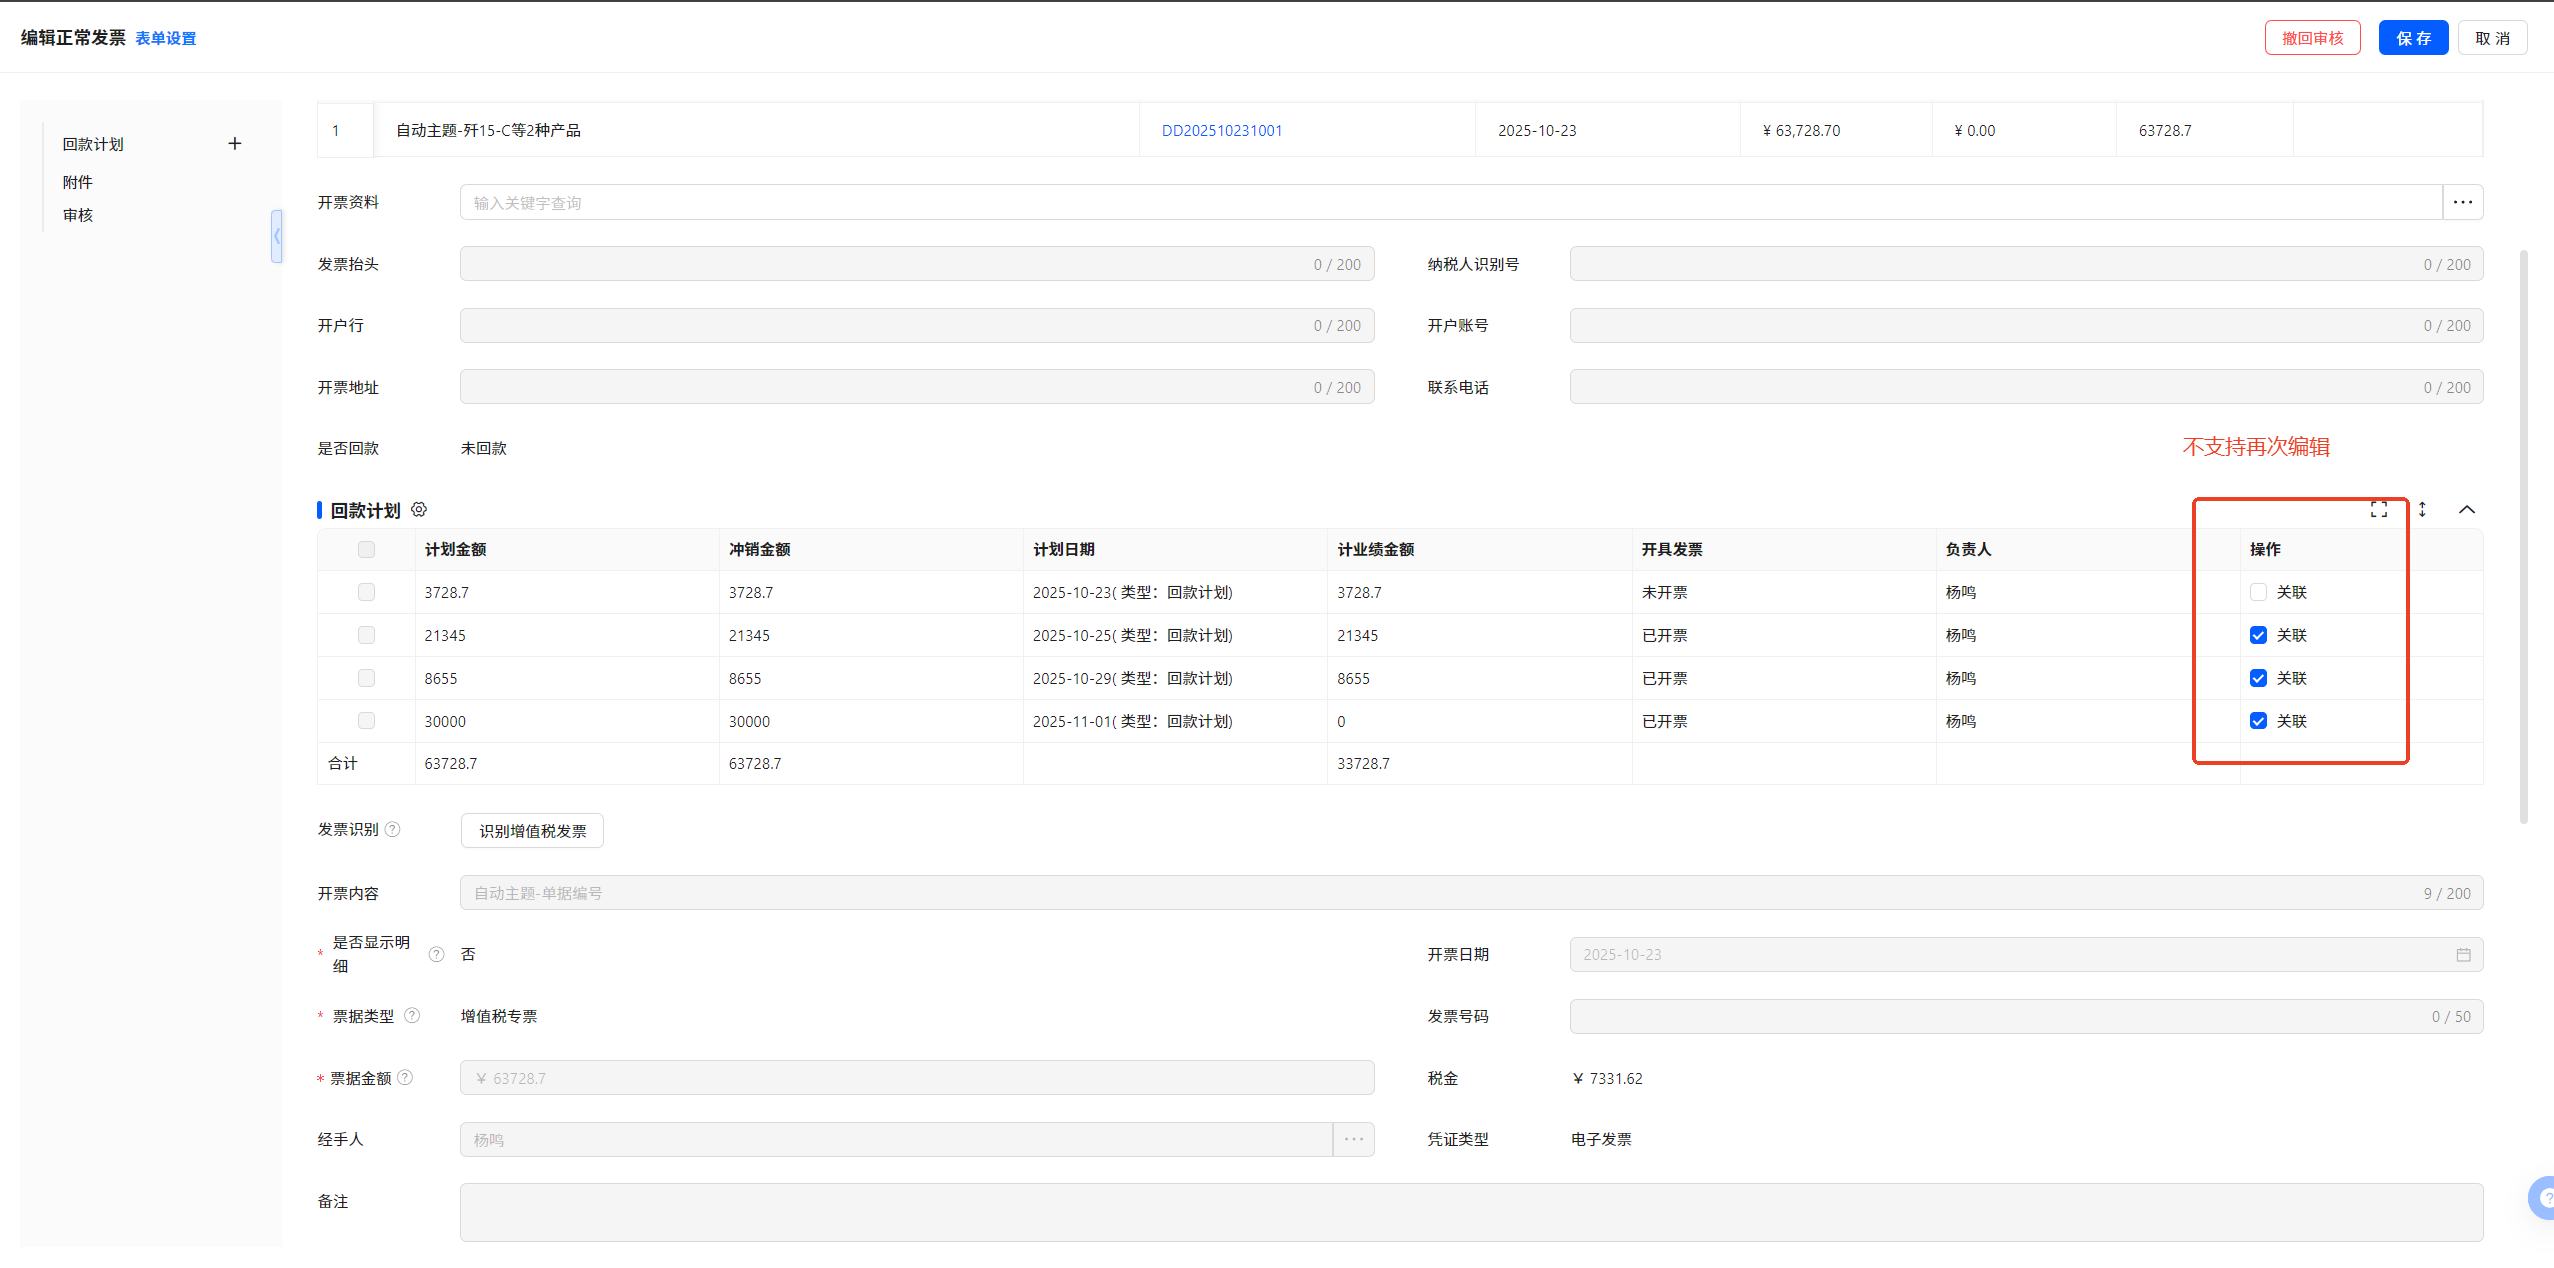
Task: Collapse the 回款计划 section with chevron
Action: pos(2467,510)
